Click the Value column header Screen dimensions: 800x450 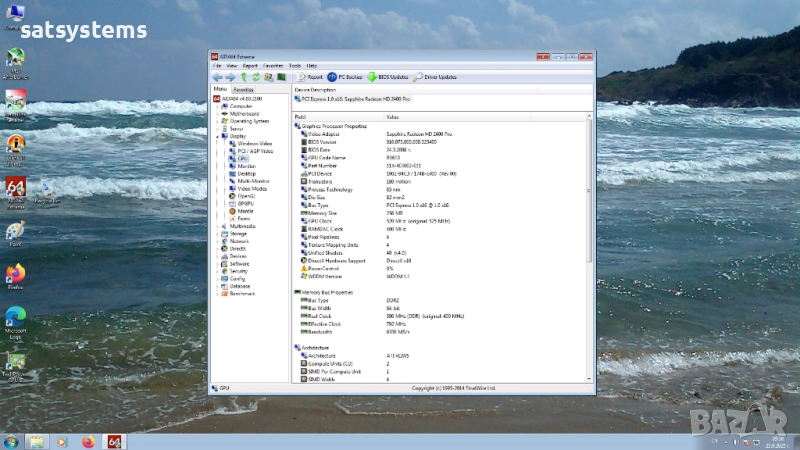(x=393, y=117)
